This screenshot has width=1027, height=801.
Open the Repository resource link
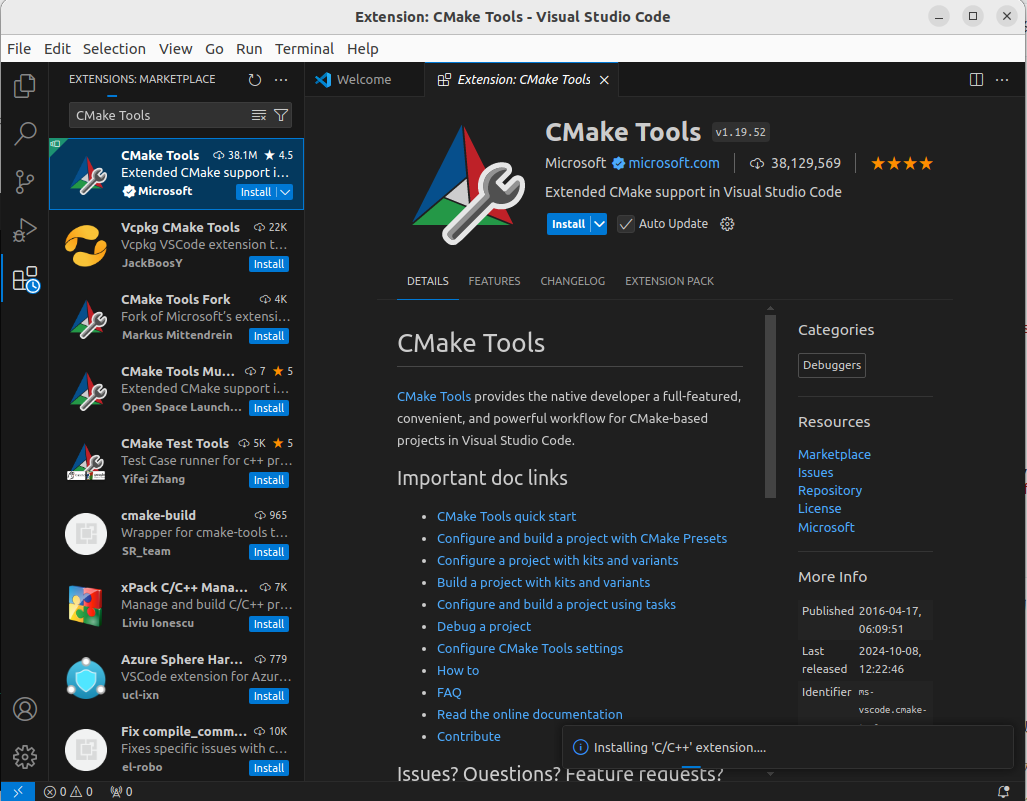coord(829,491)
